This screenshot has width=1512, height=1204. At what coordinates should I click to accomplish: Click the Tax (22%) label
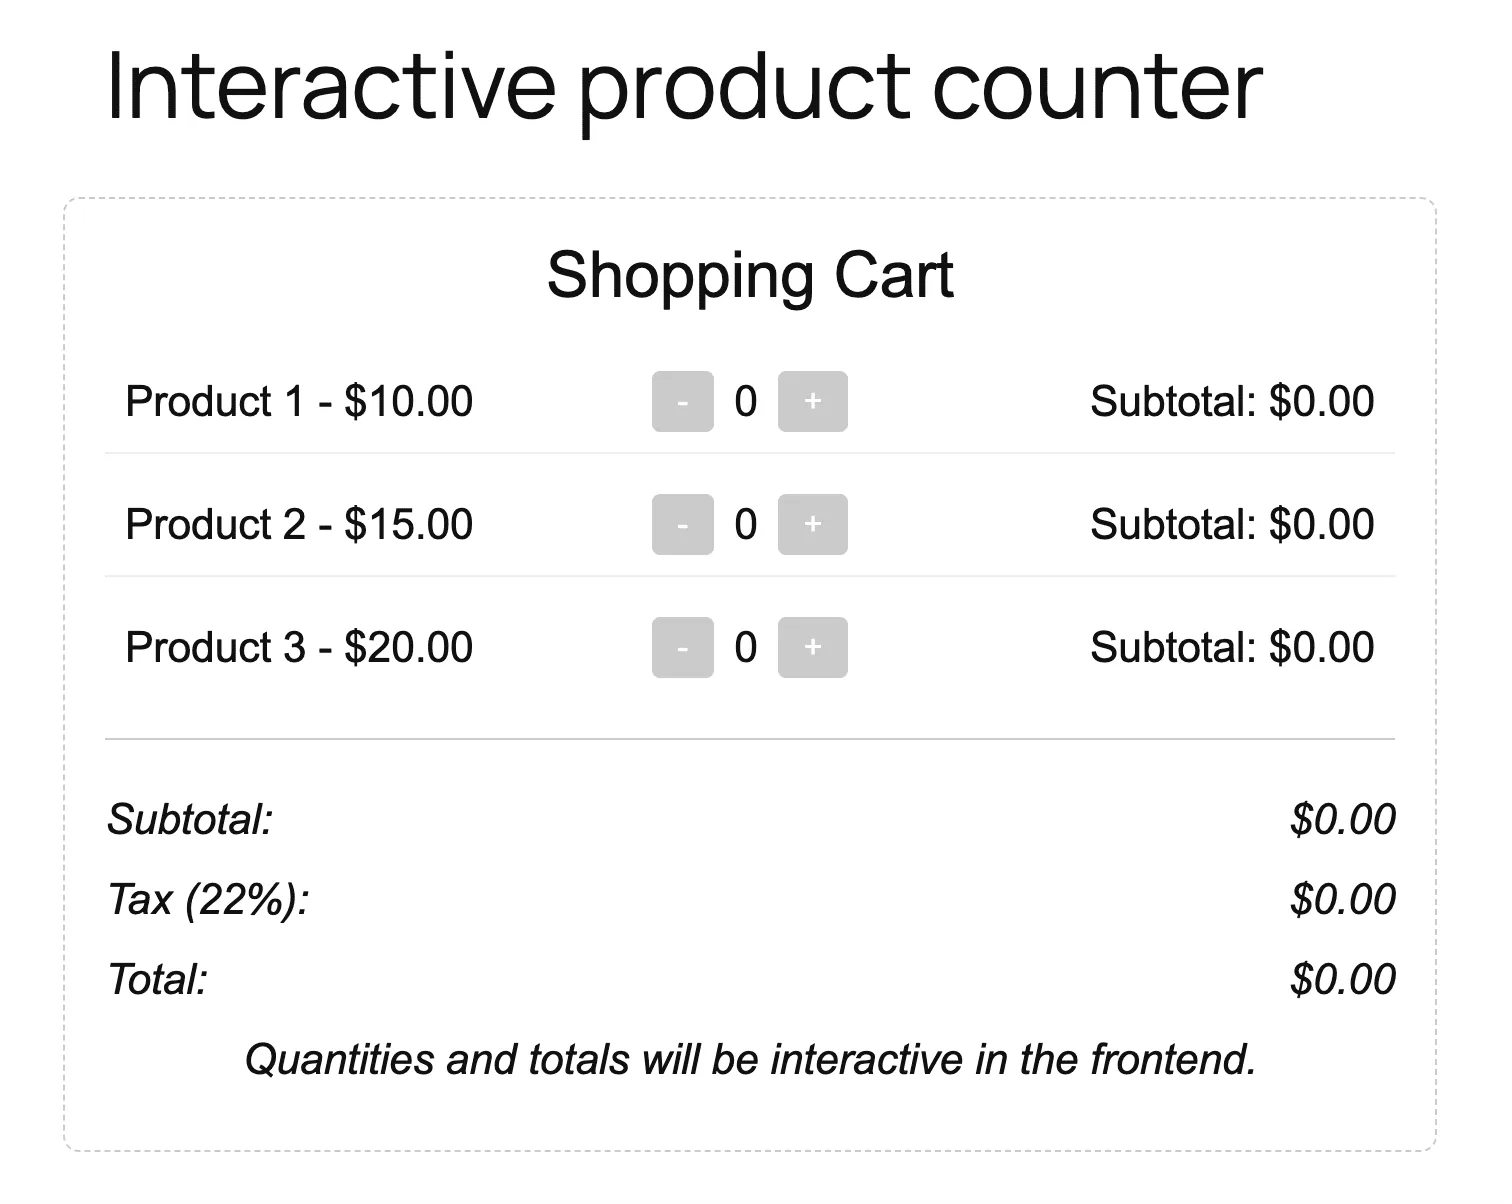[x=208, y=900]
